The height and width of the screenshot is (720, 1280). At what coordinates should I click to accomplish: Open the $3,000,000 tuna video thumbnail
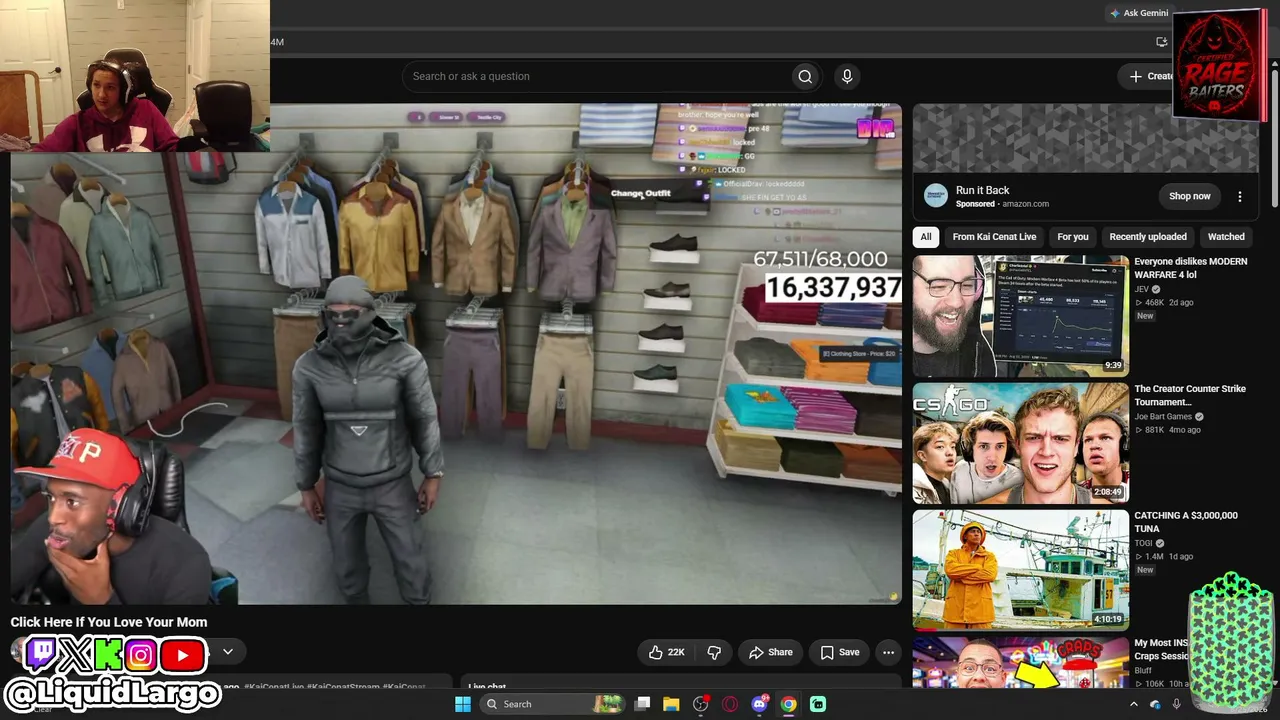pos(1020,570)
